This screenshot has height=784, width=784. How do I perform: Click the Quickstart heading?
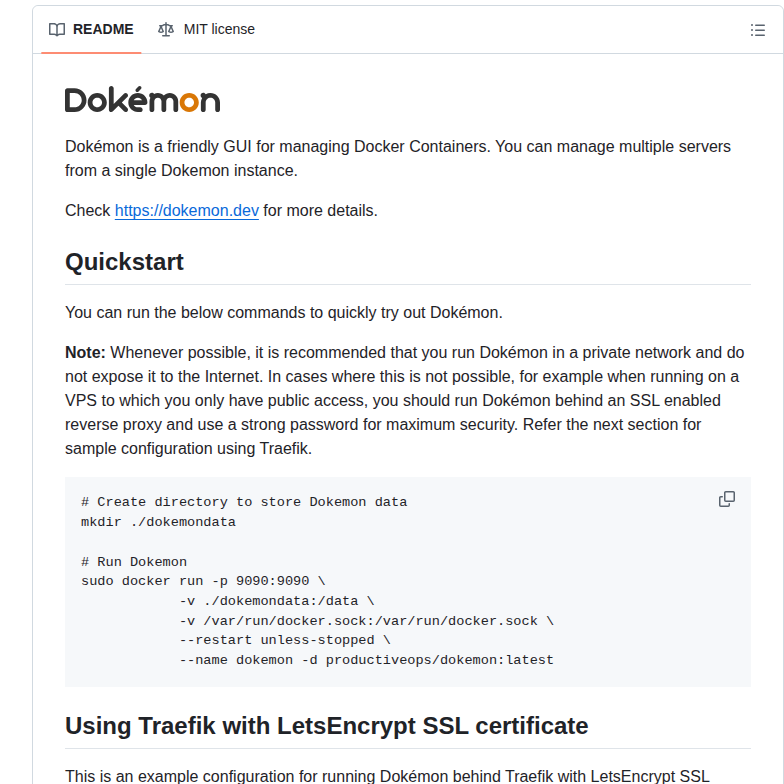(x=124, y=262)
